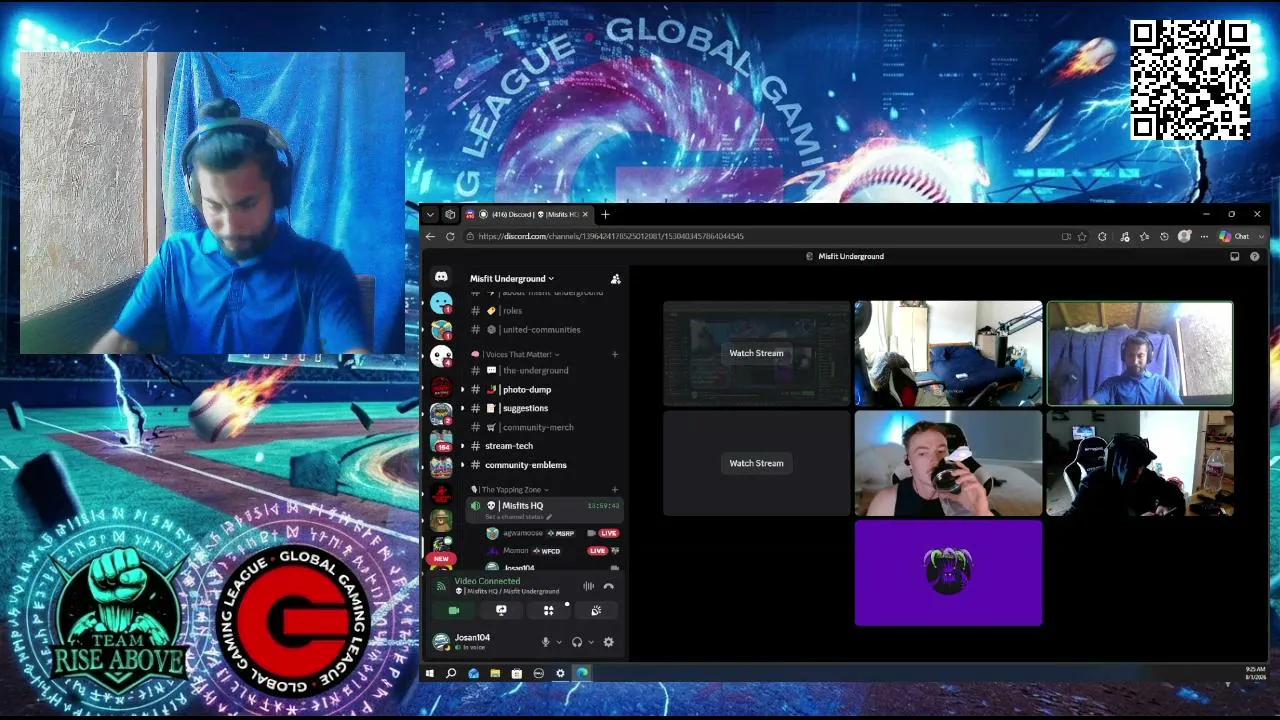The height and width of the screenshot is (720, 1280).
Task: Collapse The Yapping Zone category
Action: pos(510,490)
